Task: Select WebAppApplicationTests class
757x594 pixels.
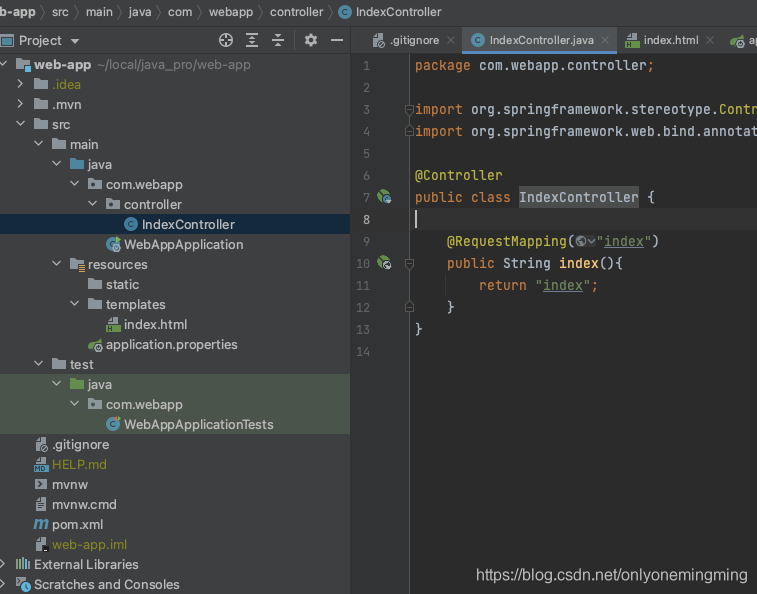Action: tap(175, 424)
